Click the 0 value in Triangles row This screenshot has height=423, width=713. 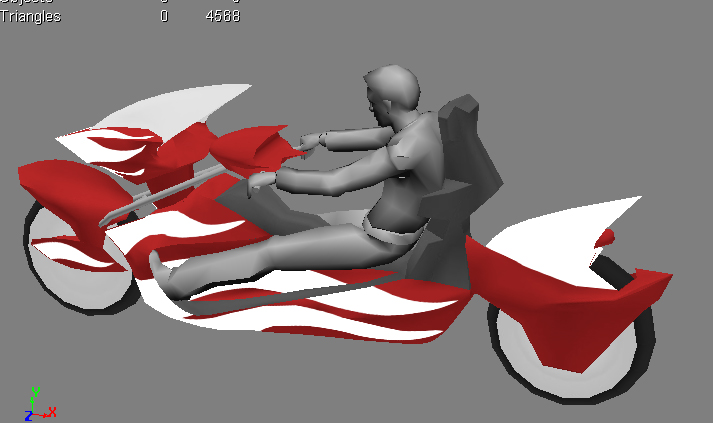[164, 16]
